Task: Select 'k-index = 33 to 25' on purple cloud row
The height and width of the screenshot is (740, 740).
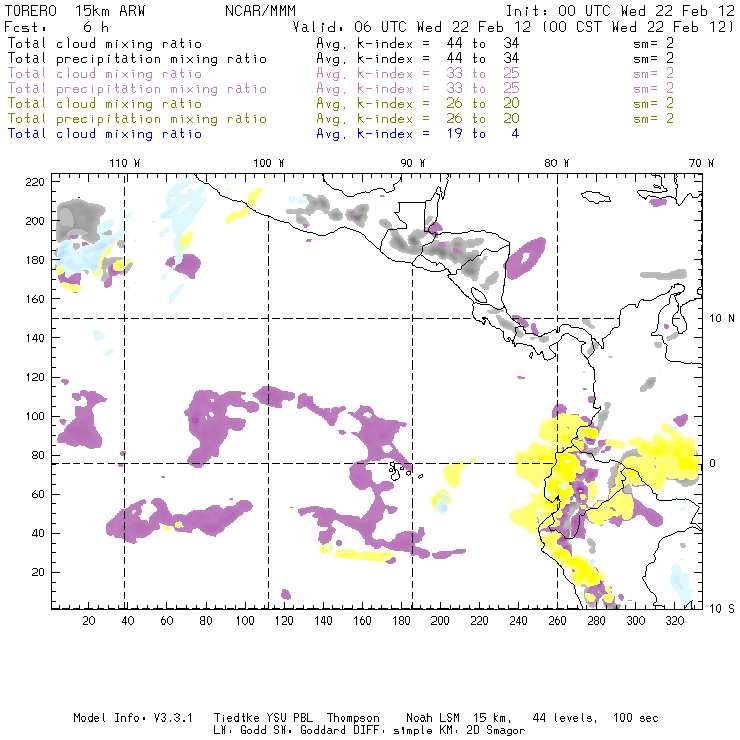Action: 438,74
